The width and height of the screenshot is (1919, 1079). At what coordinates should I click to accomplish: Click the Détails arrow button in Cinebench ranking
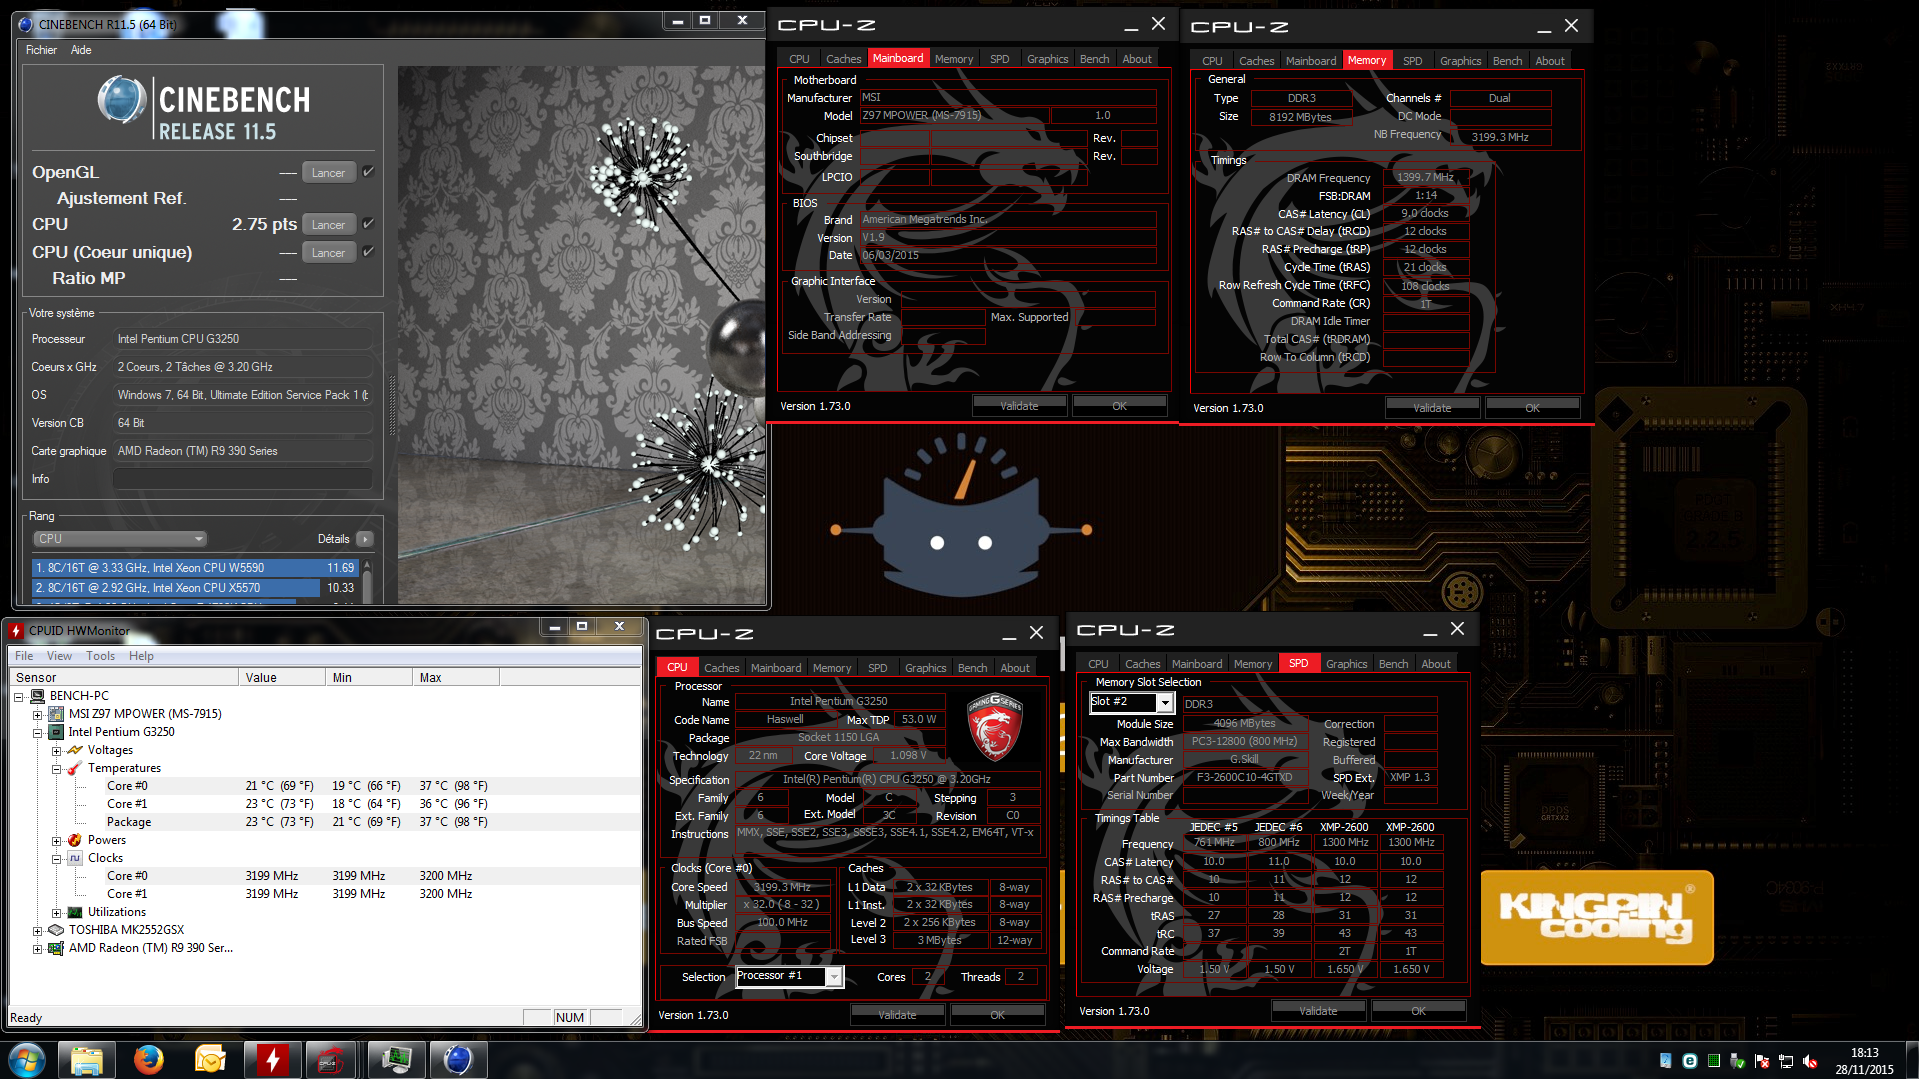365,539
